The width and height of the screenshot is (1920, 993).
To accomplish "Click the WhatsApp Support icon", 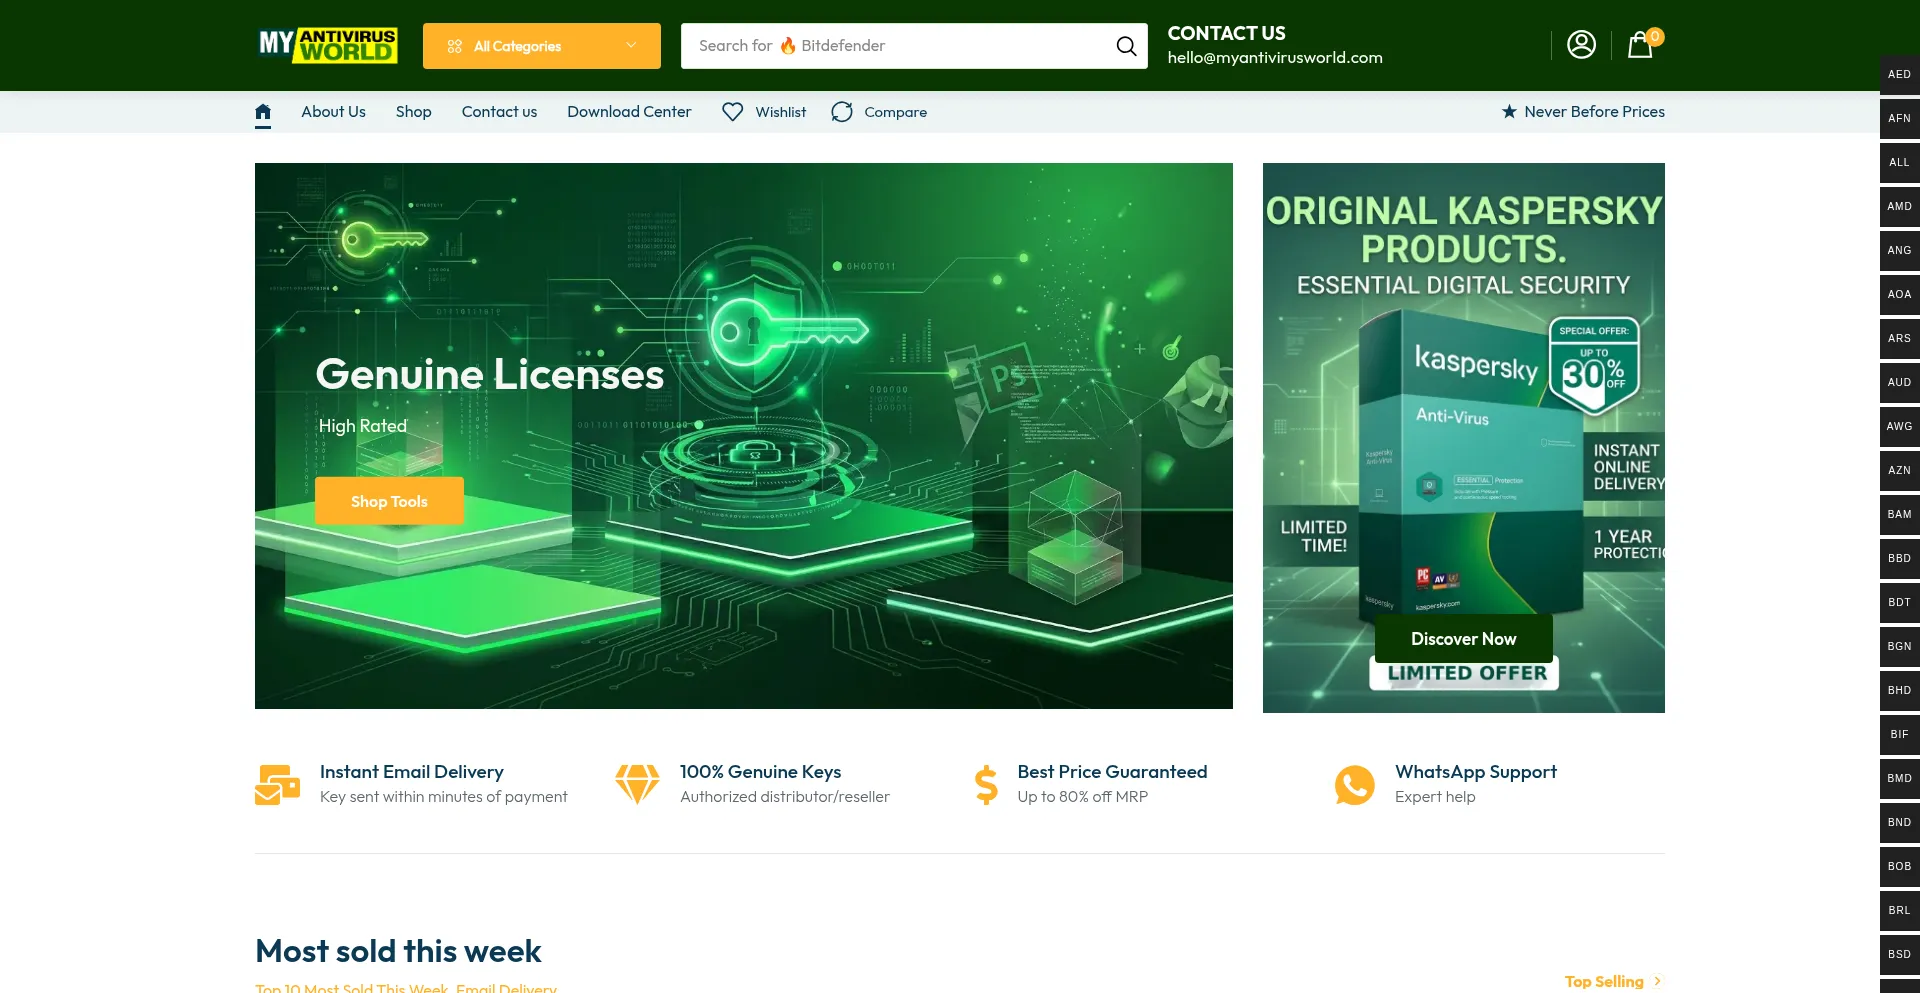I will coord(1355,785).
